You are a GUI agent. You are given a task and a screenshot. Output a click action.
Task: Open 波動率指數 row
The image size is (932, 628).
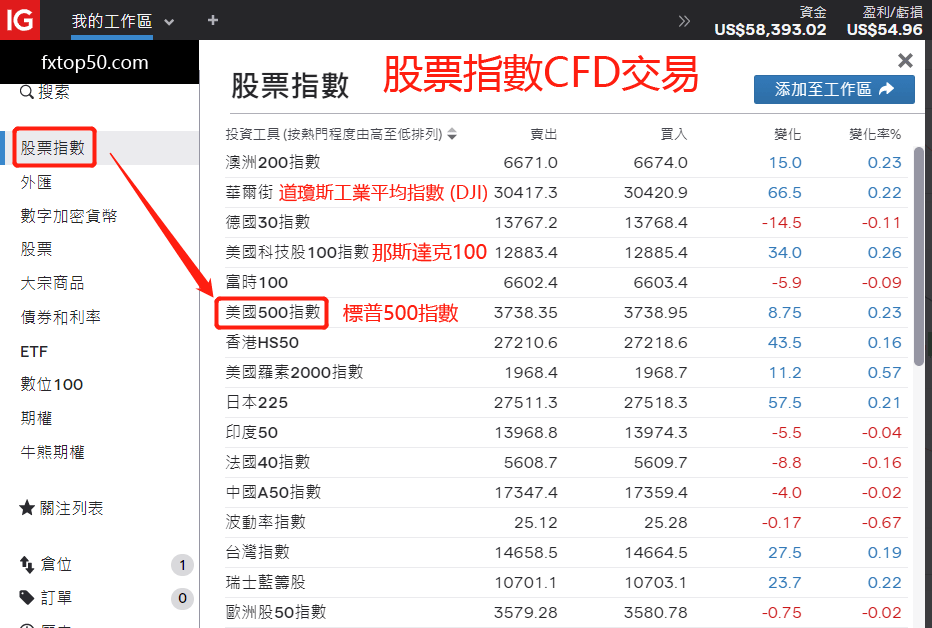tap(566, 522)
